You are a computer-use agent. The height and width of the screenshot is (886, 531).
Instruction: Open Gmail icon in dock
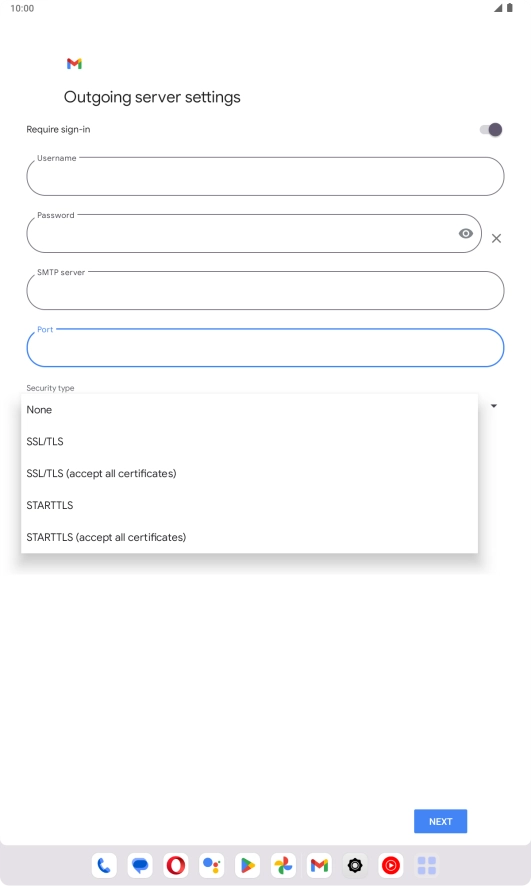point(319,865)
